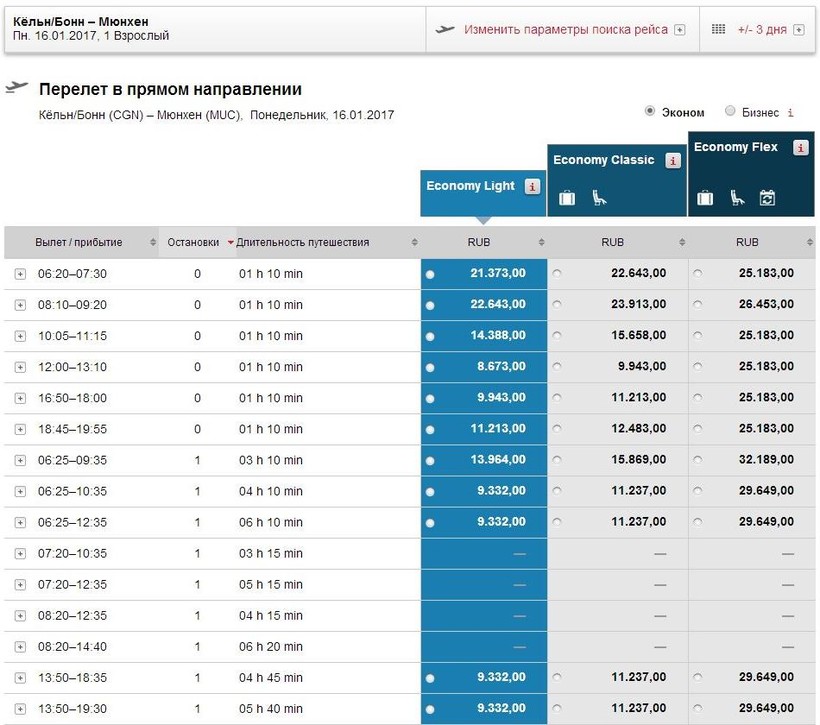This screenshot has width=820, height=725.
Task: Click calendar grid icon near +/- 3 дня
Action: [x=718, y=29]
